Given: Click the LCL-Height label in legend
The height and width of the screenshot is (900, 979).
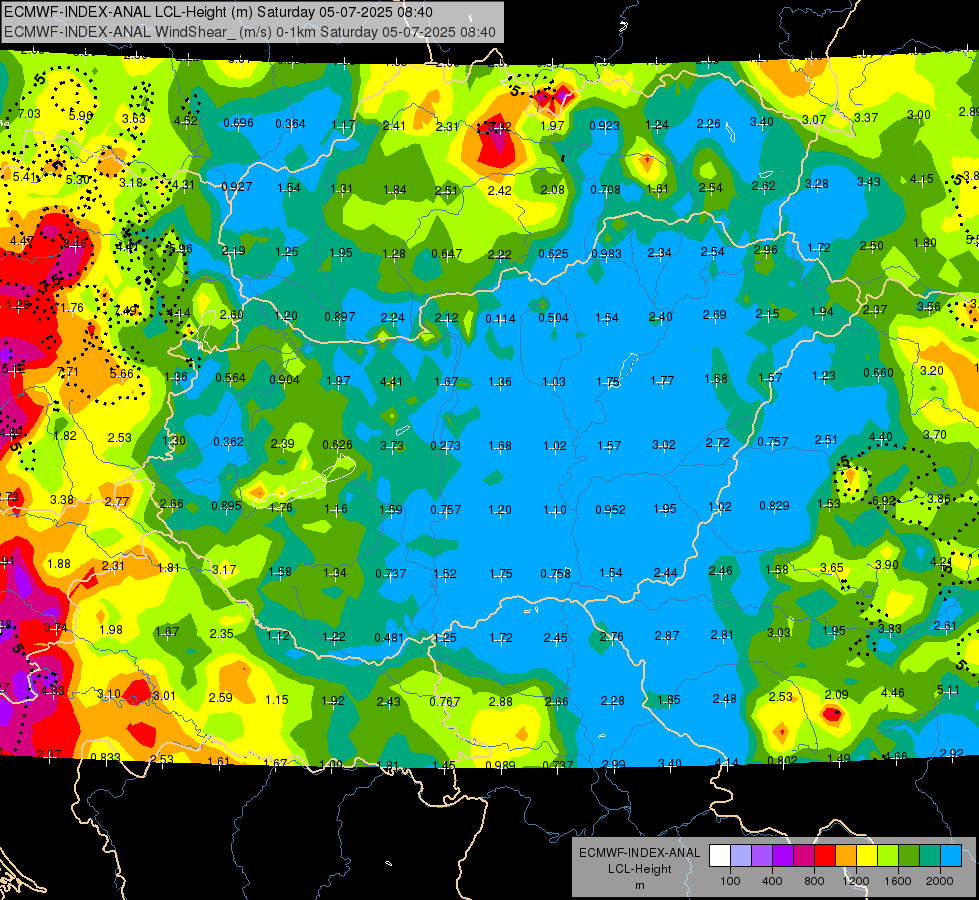Looking at the screenshot, I should point(639,869).
